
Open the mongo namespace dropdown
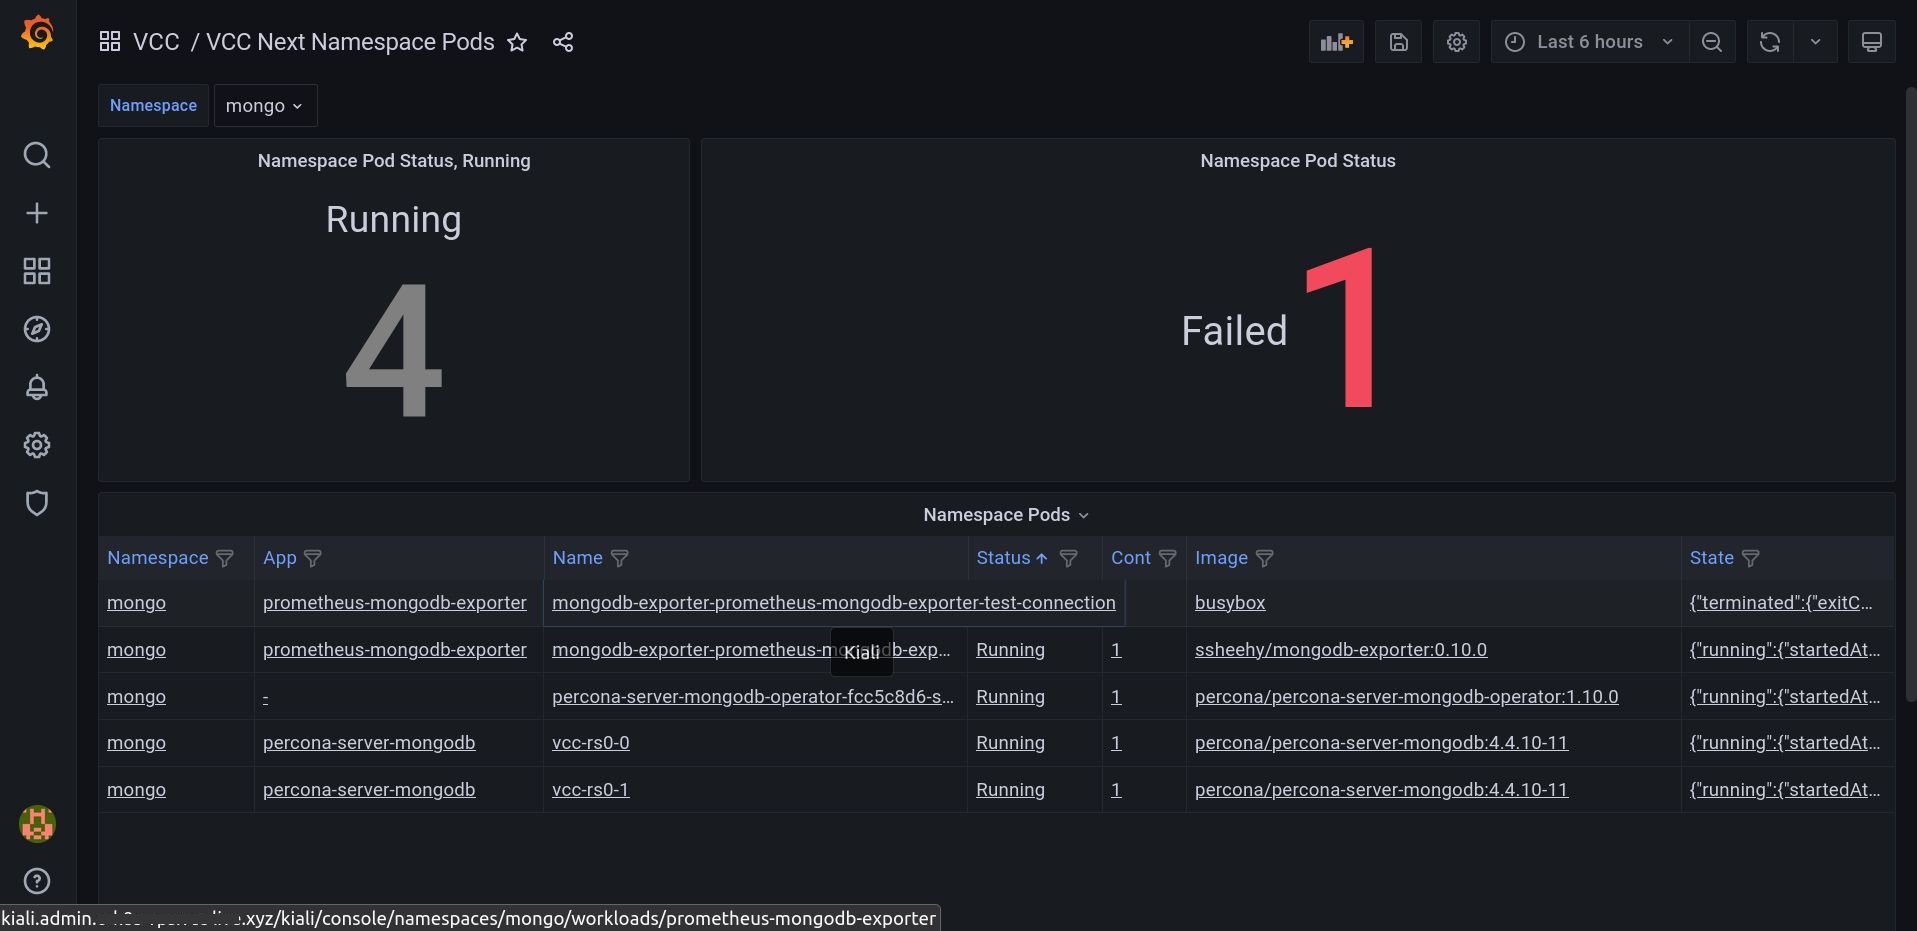click(265, 106)
